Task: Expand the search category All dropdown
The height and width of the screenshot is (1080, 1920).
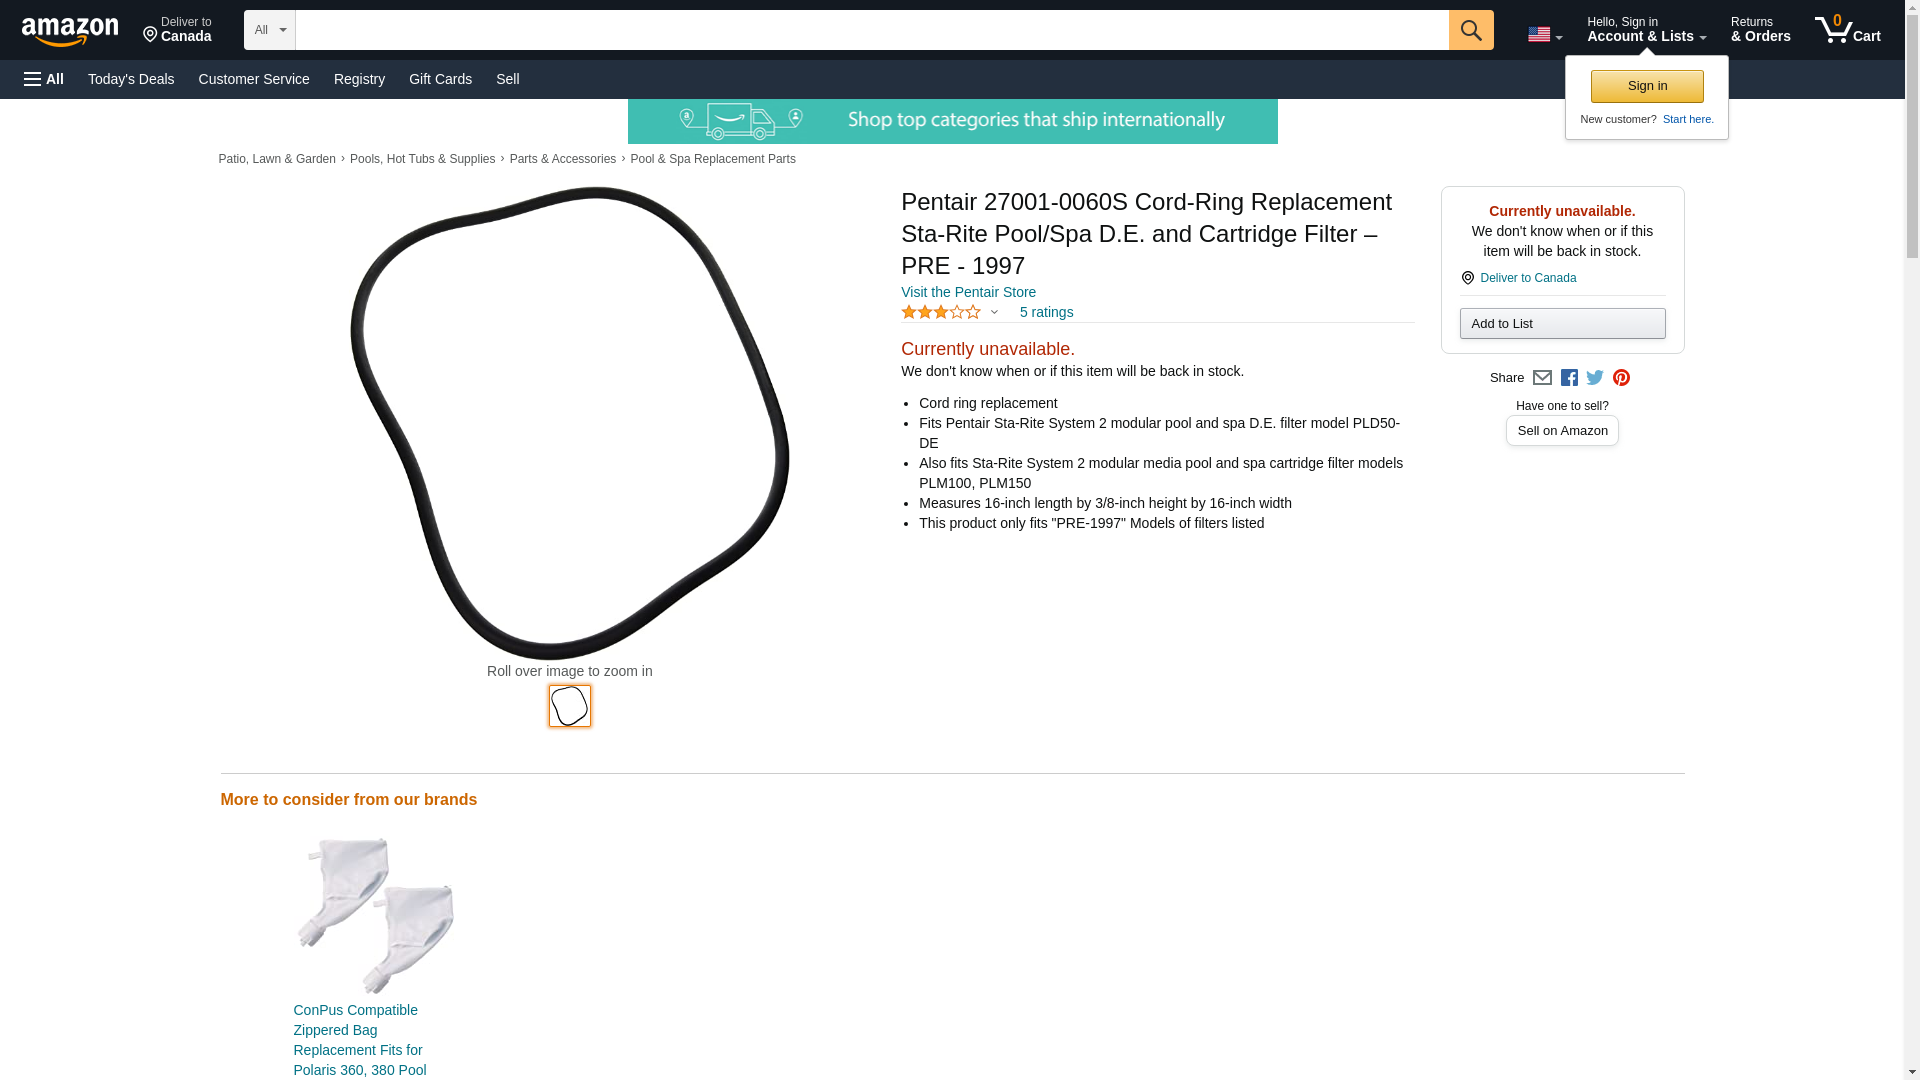Action: click(270, 30)
